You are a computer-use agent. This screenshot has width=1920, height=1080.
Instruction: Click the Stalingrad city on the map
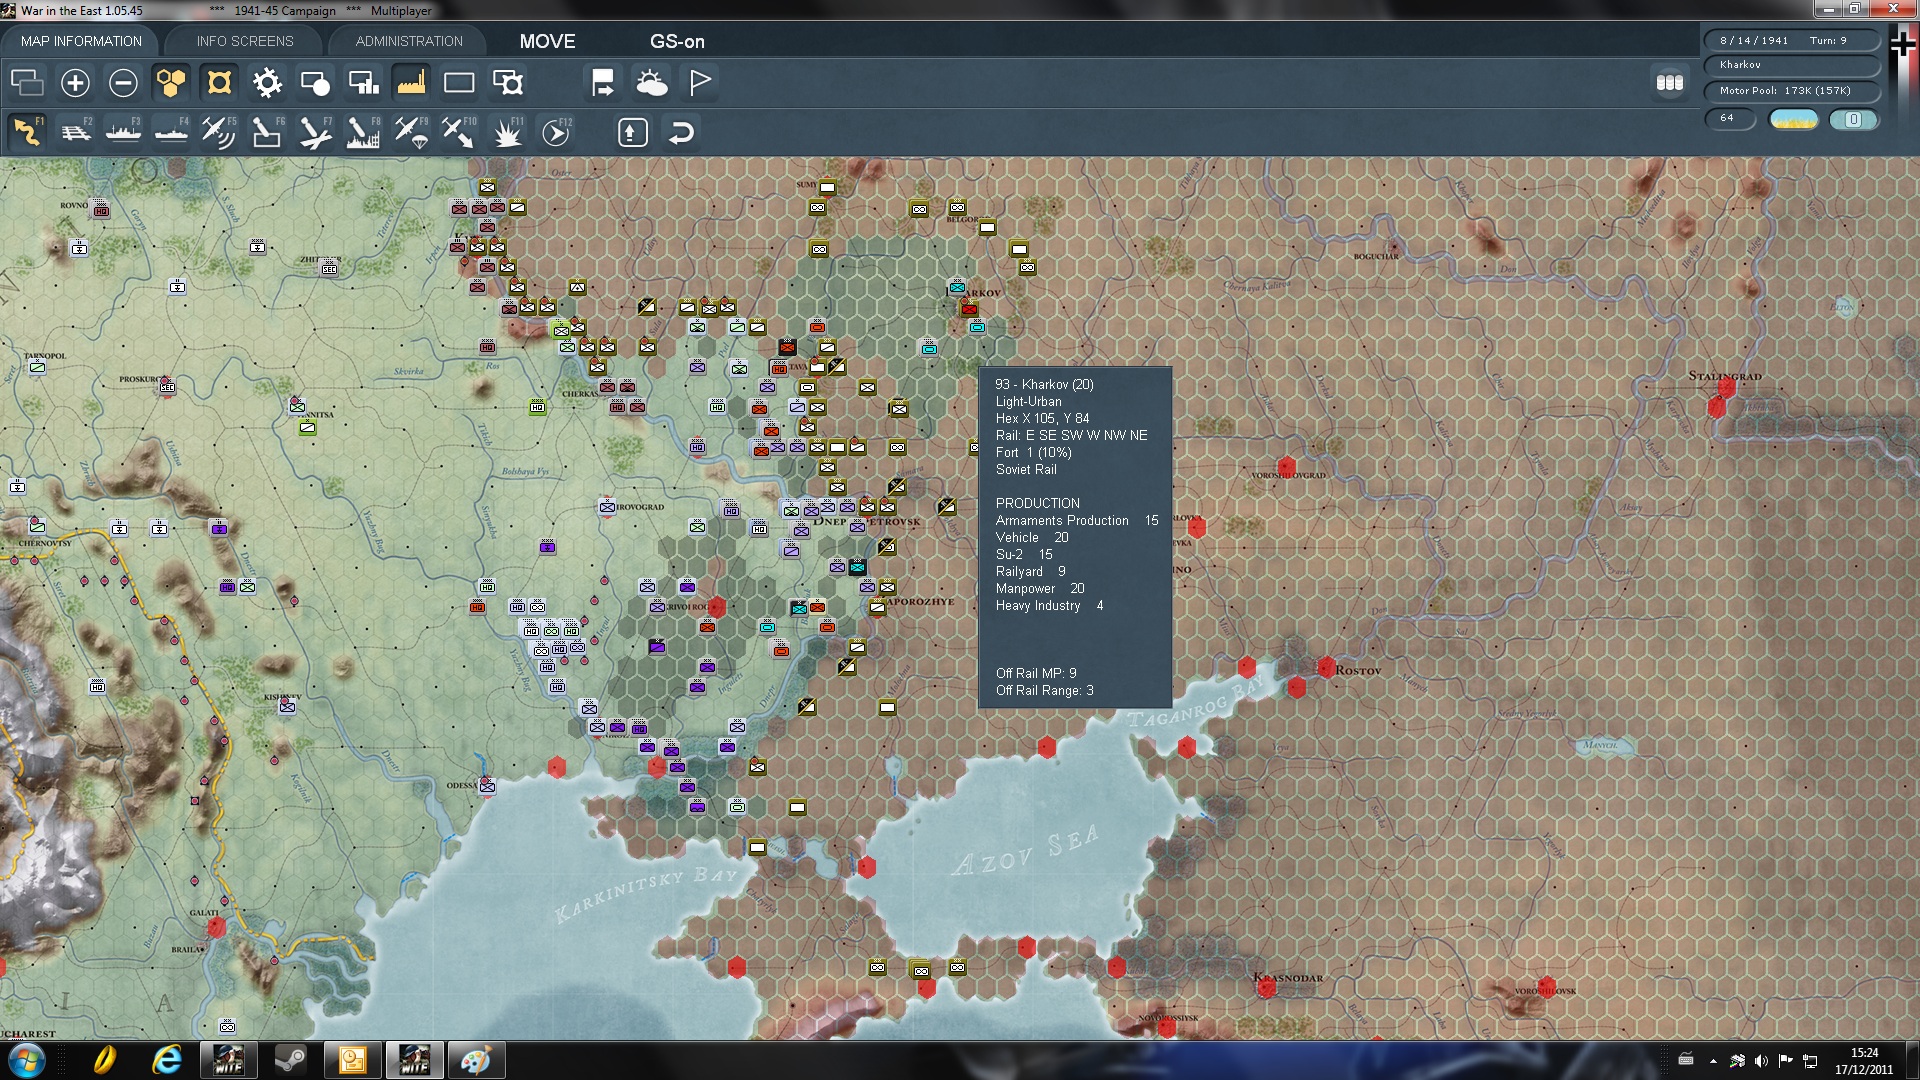coord(1725,377)
